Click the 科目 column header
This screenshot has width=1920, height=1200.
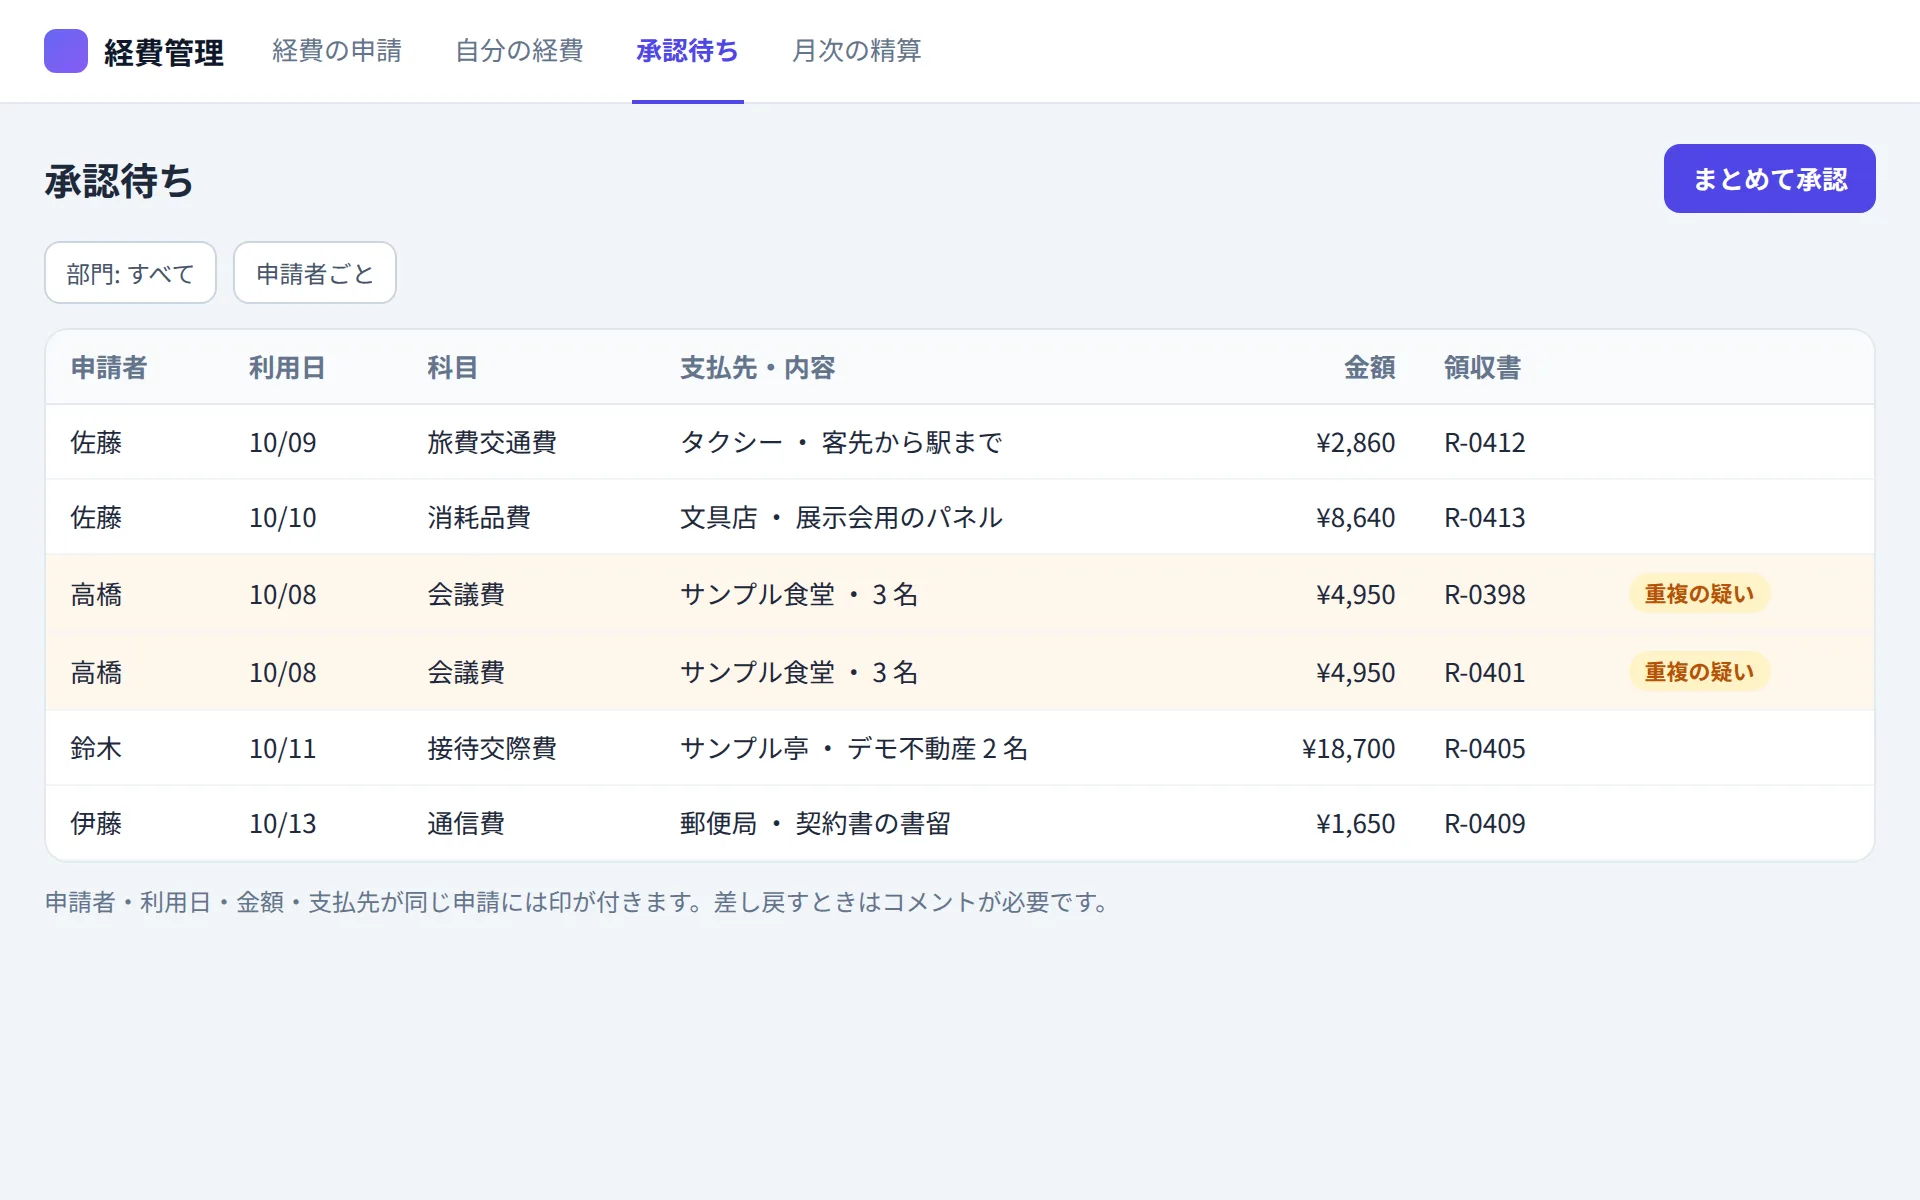[452, 368]
